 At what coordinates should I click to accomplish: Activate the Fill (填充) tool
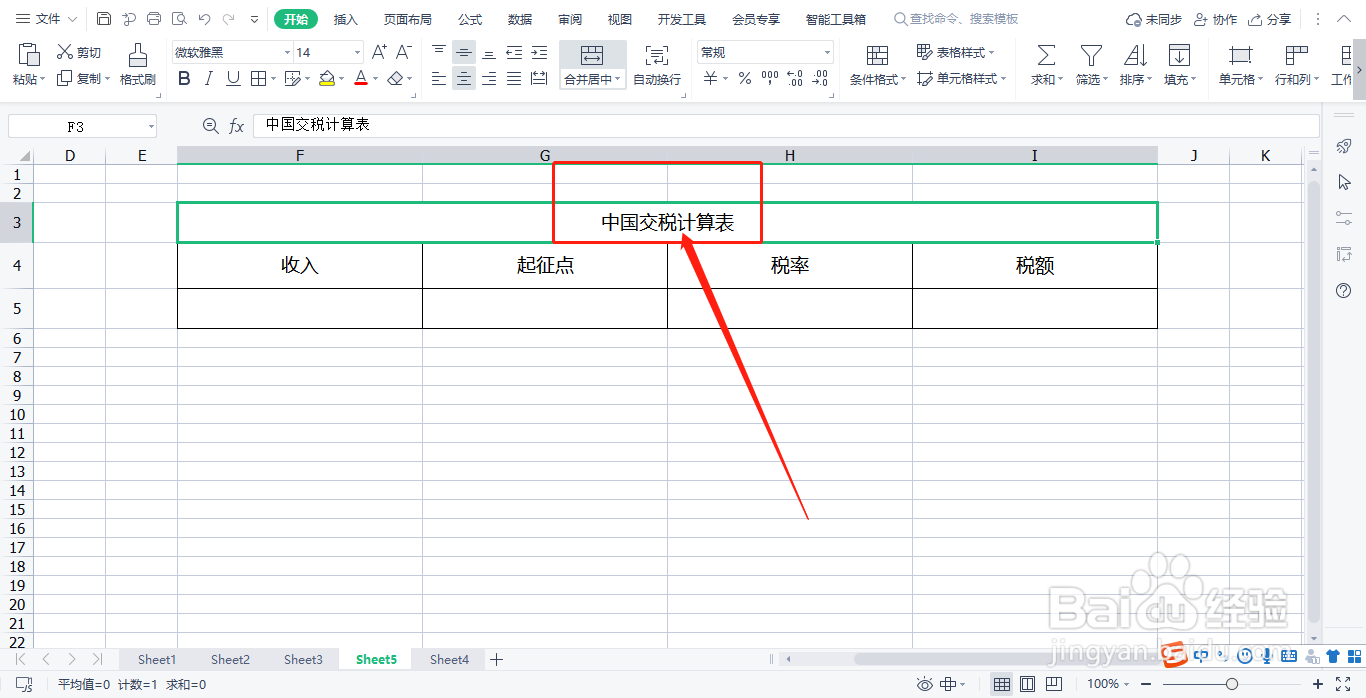click(x=1178, y=62)
